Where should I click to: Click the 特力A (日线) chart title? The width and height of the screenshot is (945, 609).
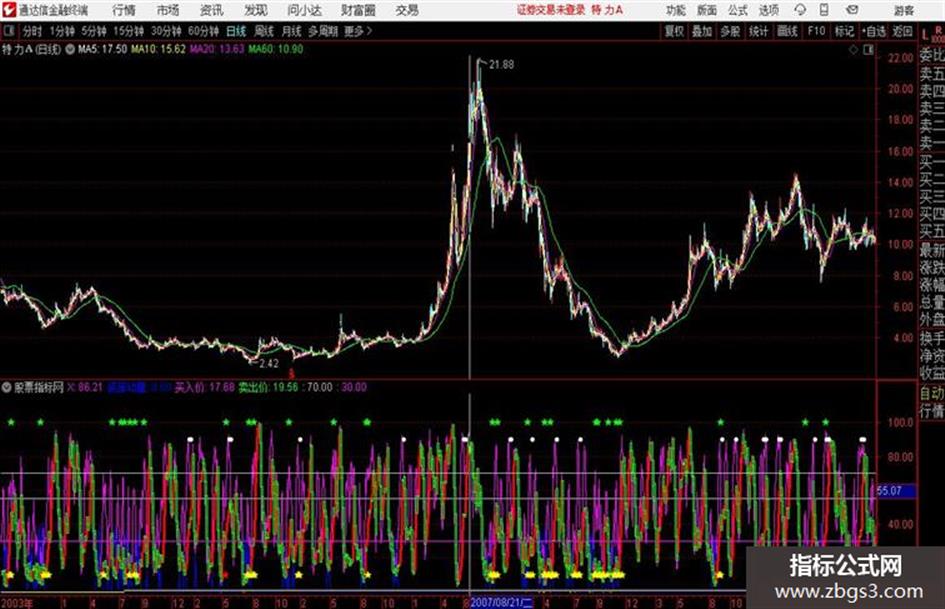tap(31, 49)
